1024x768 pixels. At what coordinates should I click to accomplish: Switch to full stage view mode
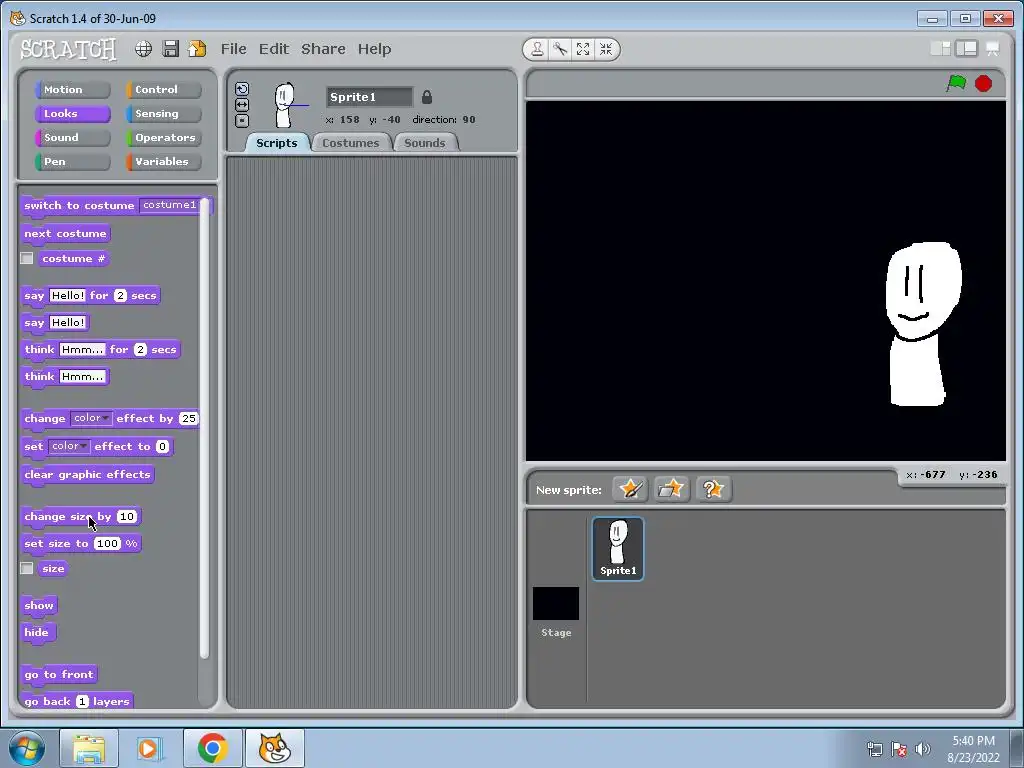pyautogui.click(x=967, y=49)
